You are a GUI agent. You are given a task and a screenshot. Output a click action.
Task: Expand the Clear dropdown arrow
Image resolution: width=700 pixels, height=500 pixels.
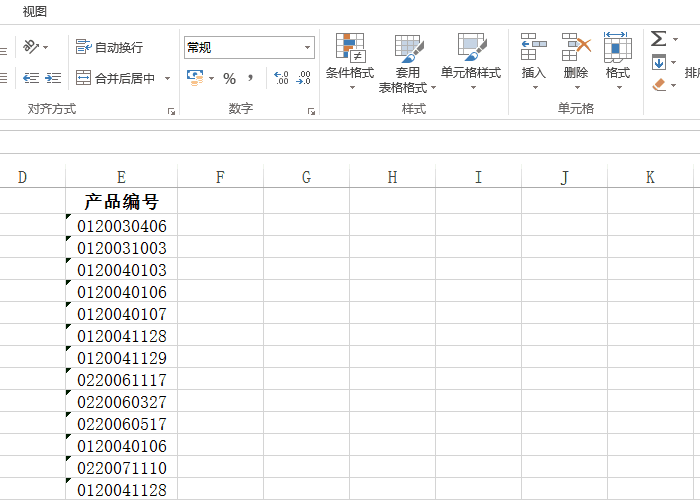coord(673,85)
